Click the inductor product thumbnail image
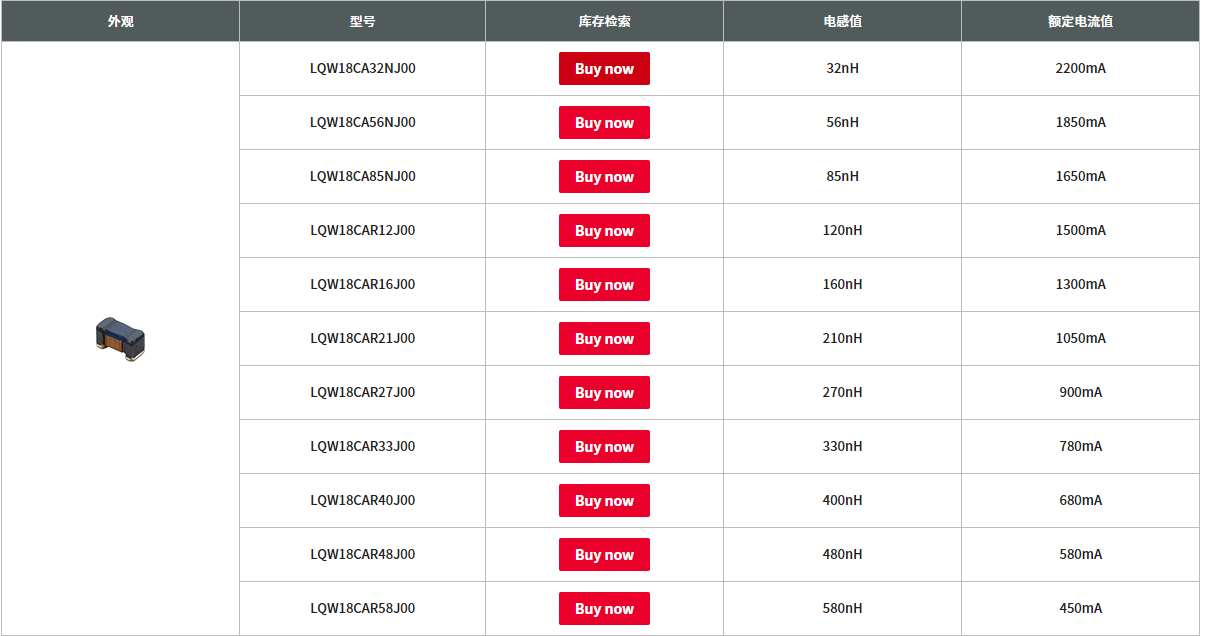Viewport: 1206px width, 636px height. [120, 337]
